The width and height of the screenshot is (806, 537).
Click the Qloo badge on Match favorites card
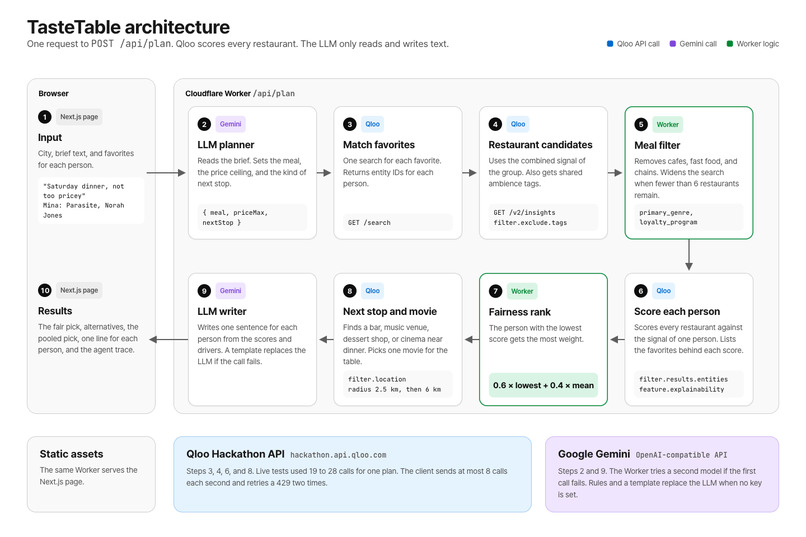tap(372, 124)
